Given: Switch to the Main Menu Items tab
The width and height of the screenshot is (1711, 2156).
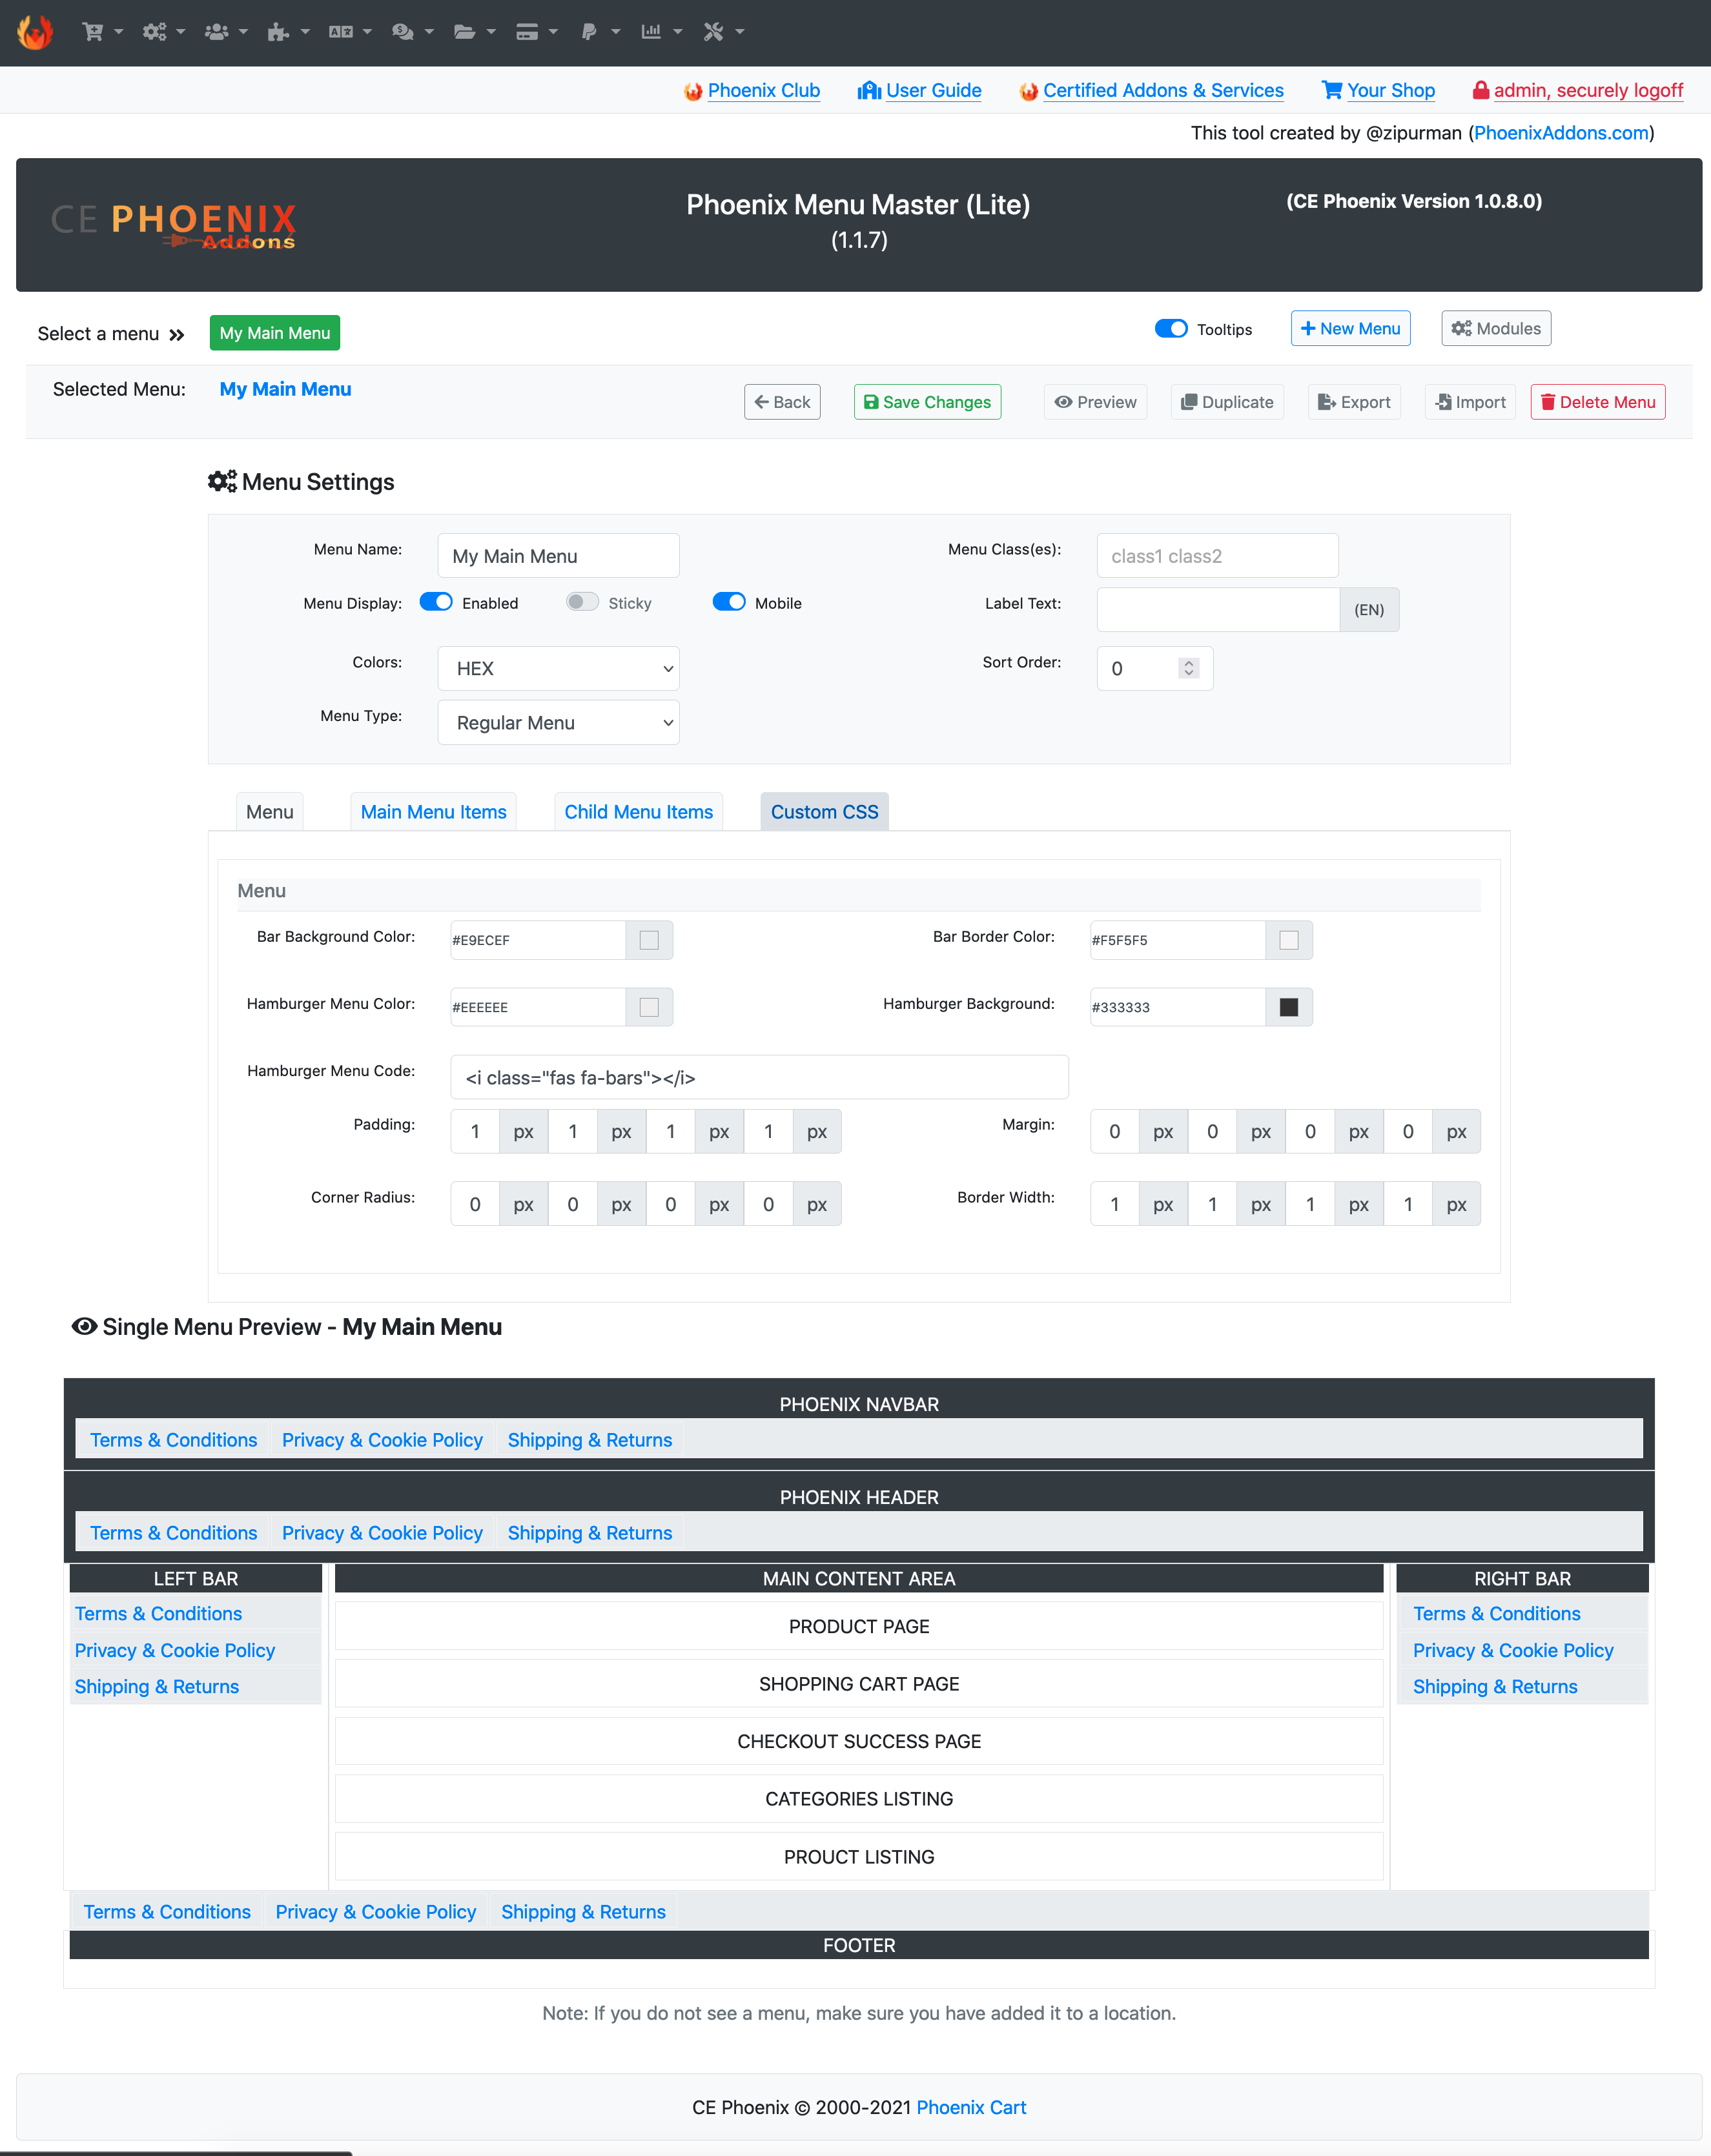Looking at the screenshot, I should pyautogui.click(x=433, y=811).
